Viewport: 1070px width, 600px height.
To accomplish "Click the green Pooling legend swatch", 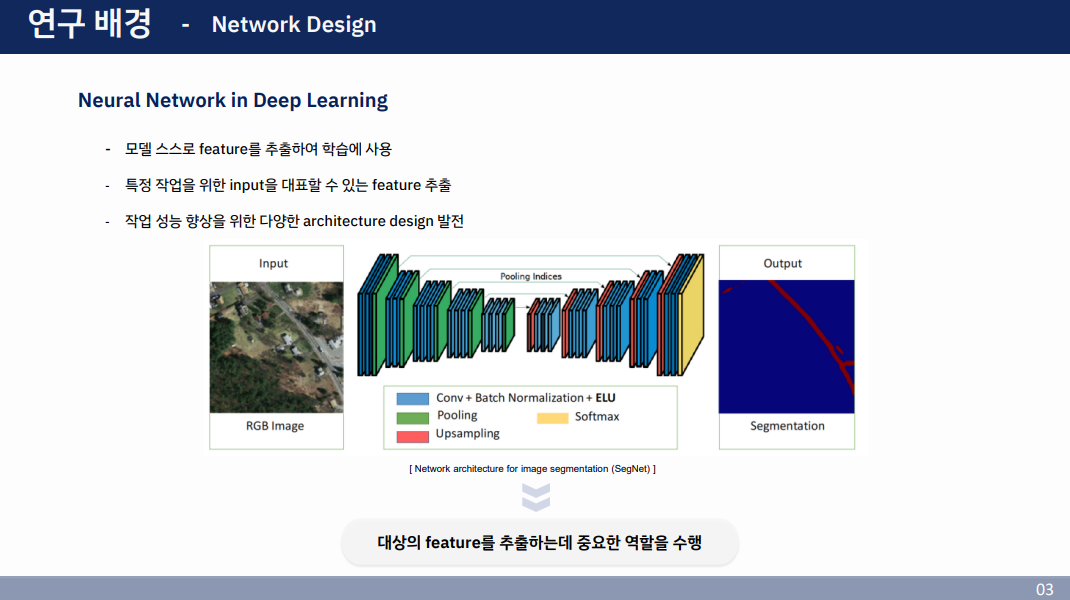I will 413,418.
